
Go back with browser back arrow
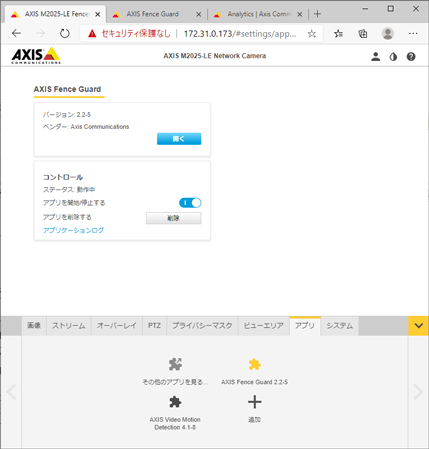click(16, 33)
